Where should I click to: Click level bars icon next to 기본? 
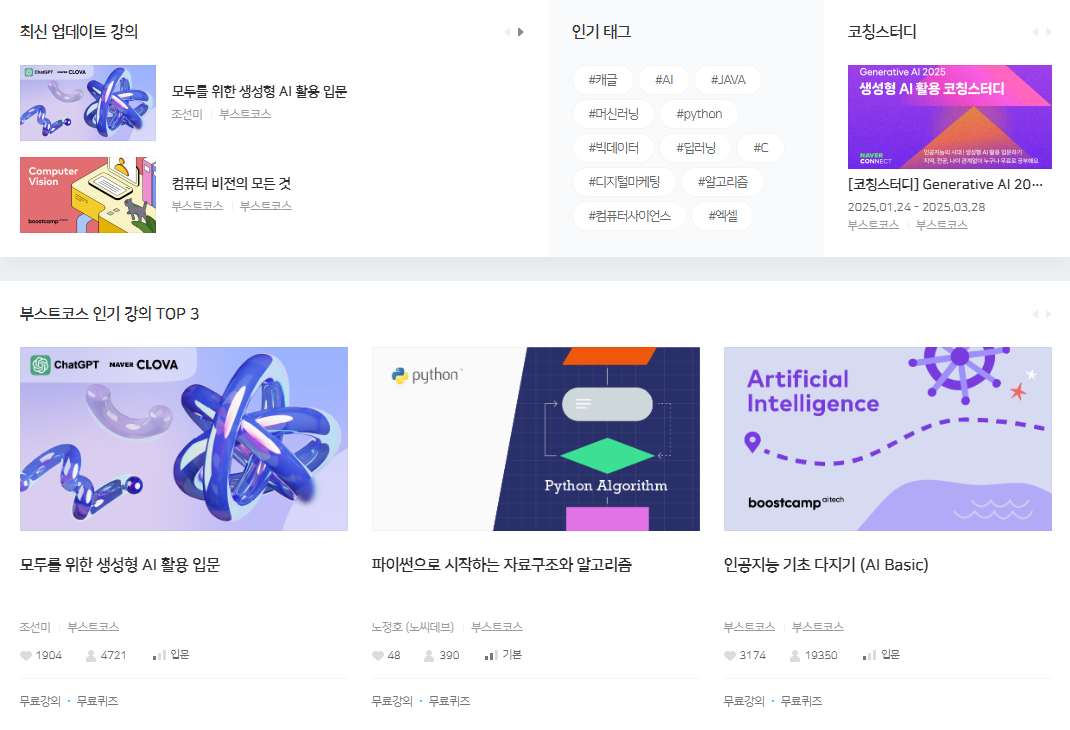pos(491,656)
